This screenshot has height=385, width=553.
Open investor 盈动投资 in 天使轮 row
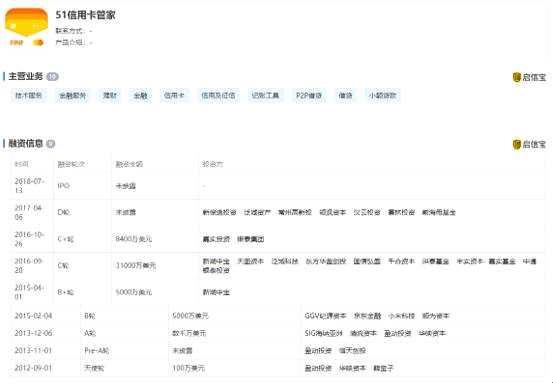point(318,368)
